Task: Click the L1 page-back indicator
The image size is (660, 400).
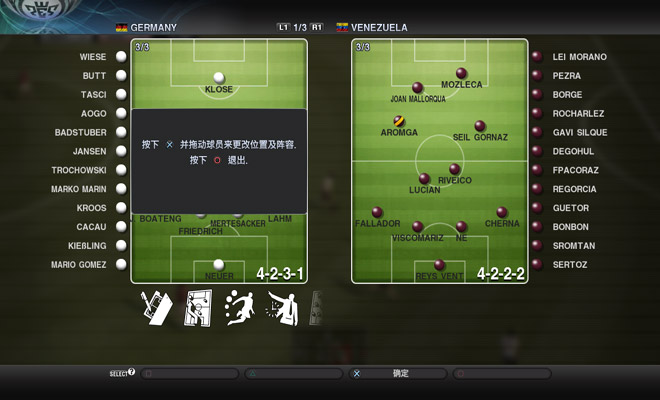Action: [x=283, y=27]
